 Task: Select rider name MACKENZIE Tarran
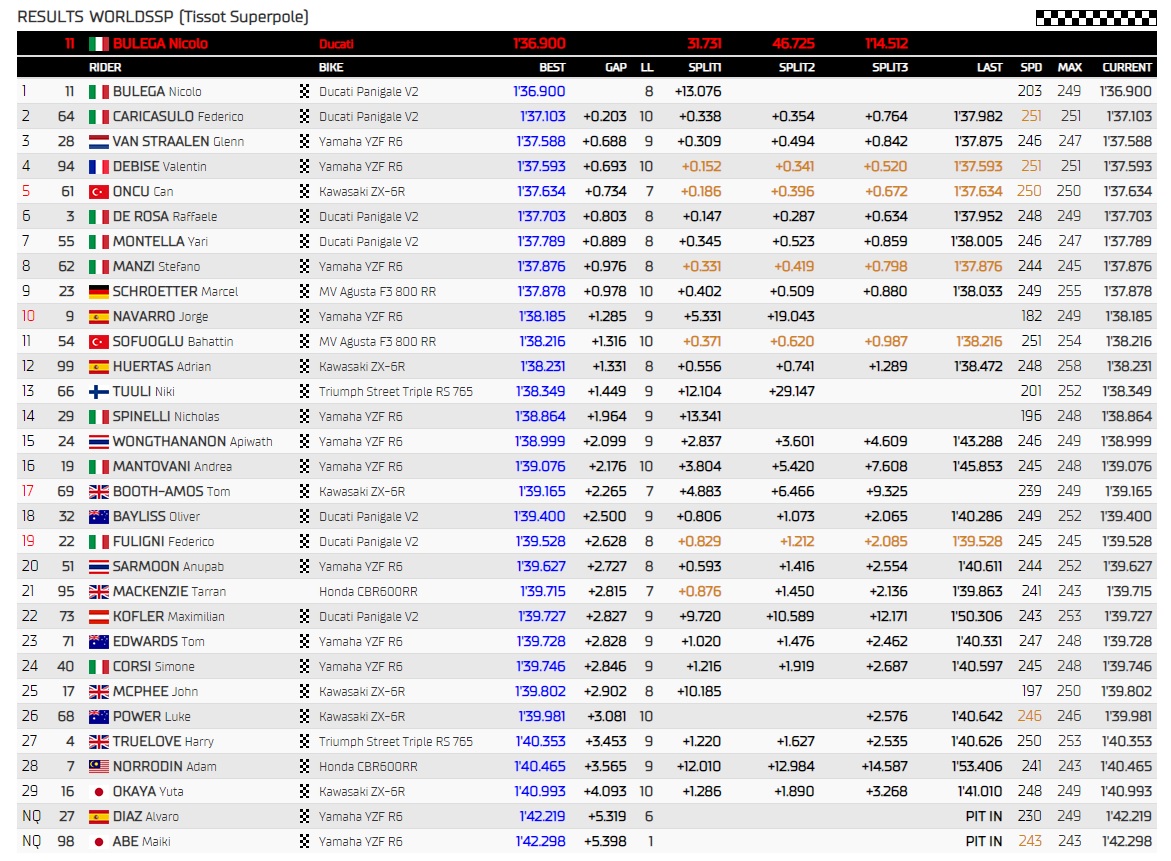170,591
